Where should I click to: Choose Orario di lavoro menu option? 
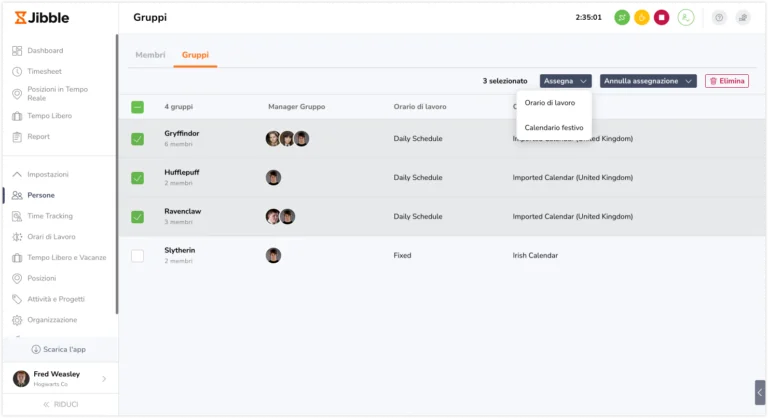pyautogui.click(x=550, y=103)
